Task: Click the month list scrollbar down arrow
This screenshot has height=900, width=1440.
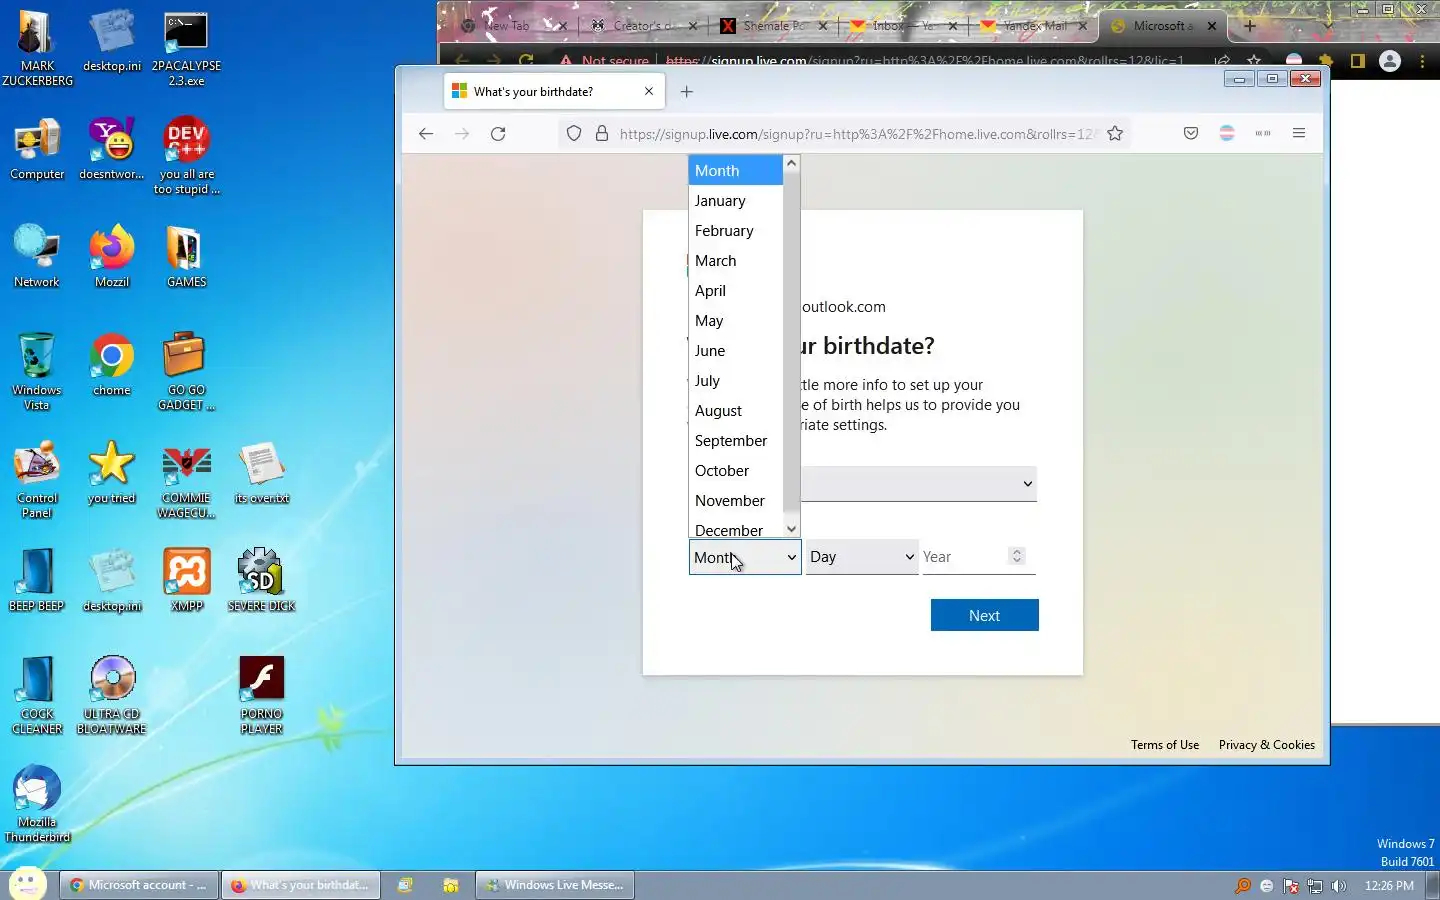Action: pos(791,529)
